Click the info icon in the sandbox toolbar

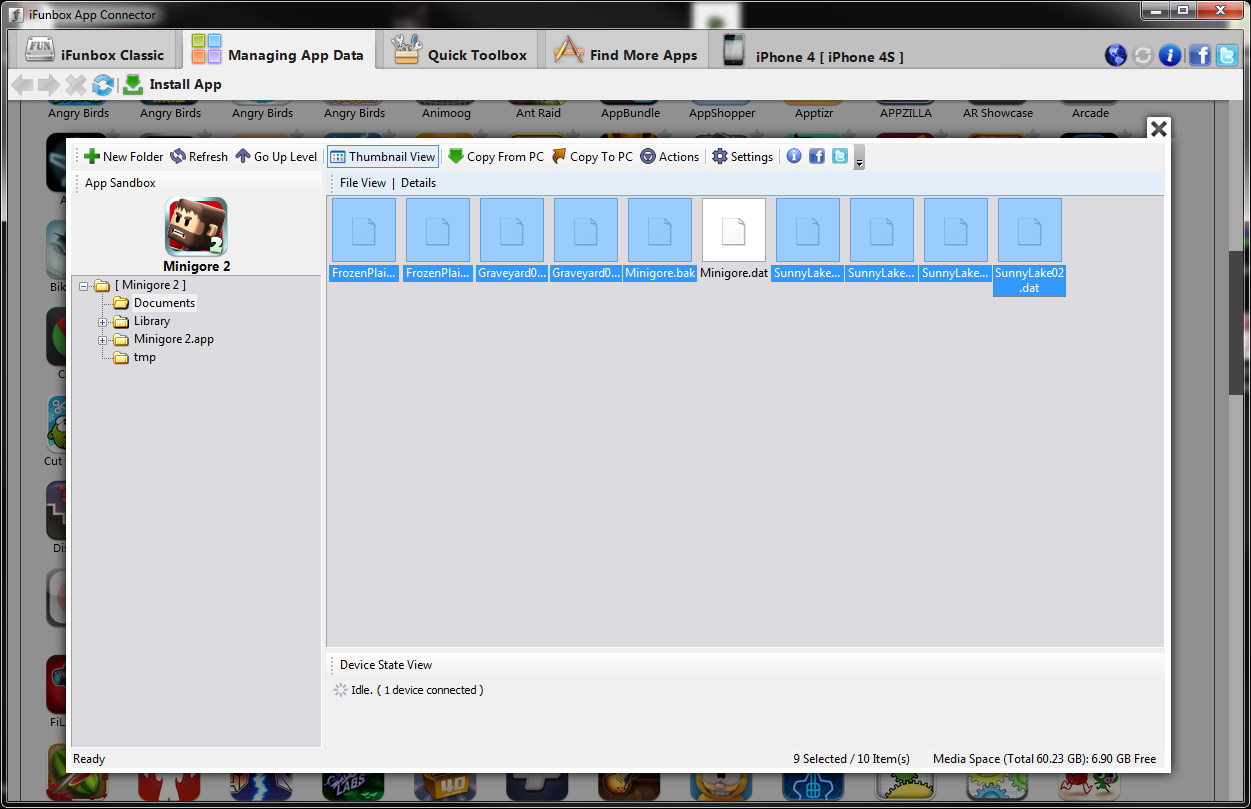pyautogui.click(x=794, y=156)
